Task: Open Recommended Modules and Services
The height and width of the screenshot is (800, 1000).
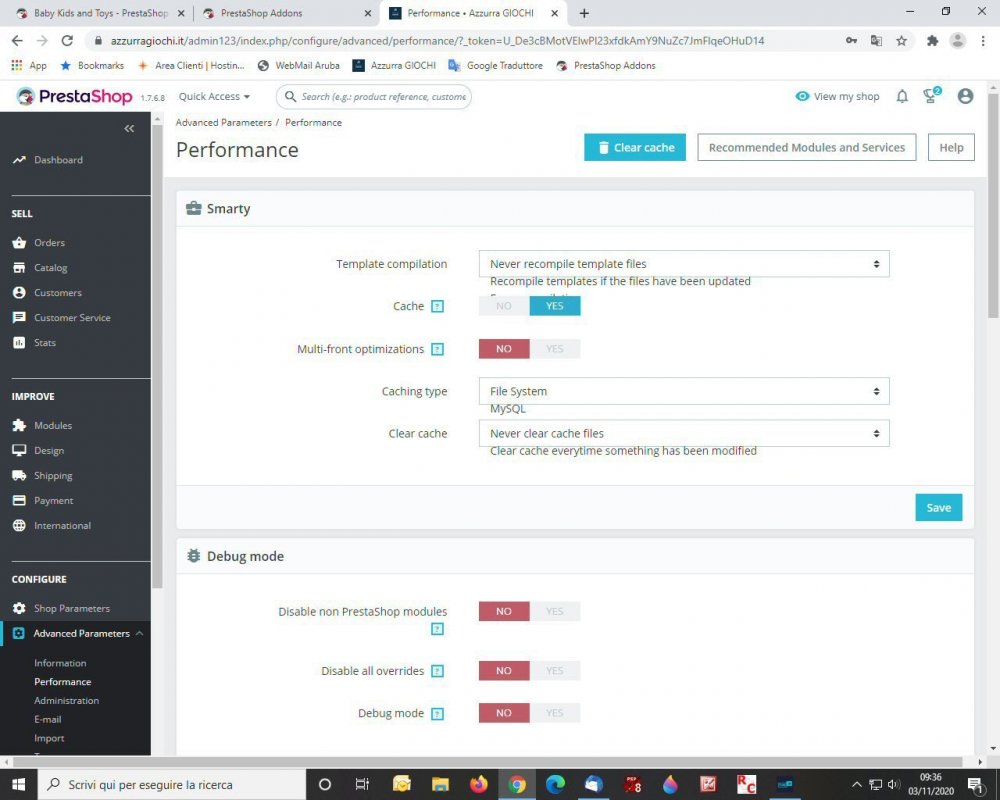Action: click(806, 147)
